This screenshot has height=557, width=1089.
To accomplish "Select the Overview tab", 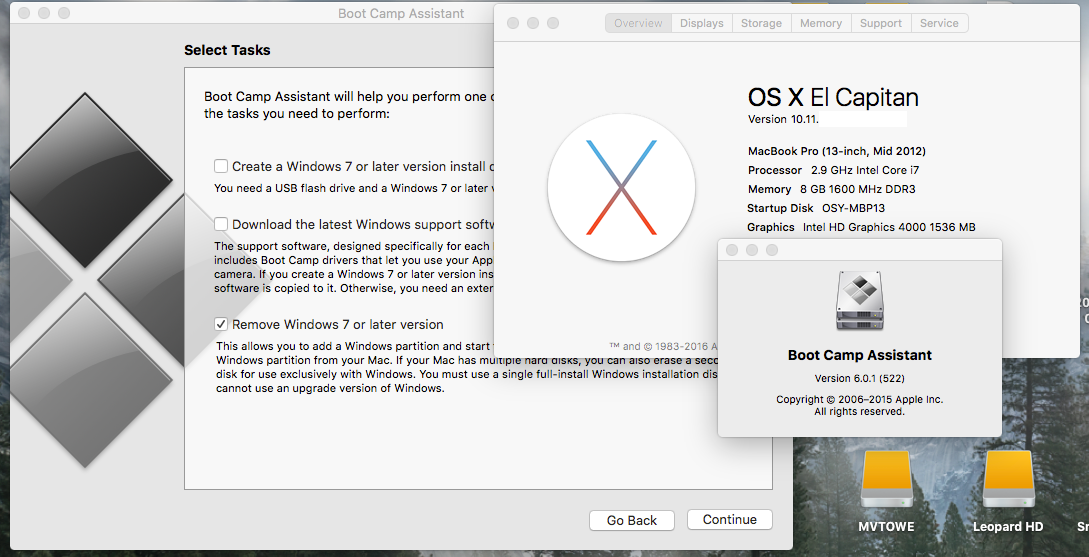I will click(638, 23).
